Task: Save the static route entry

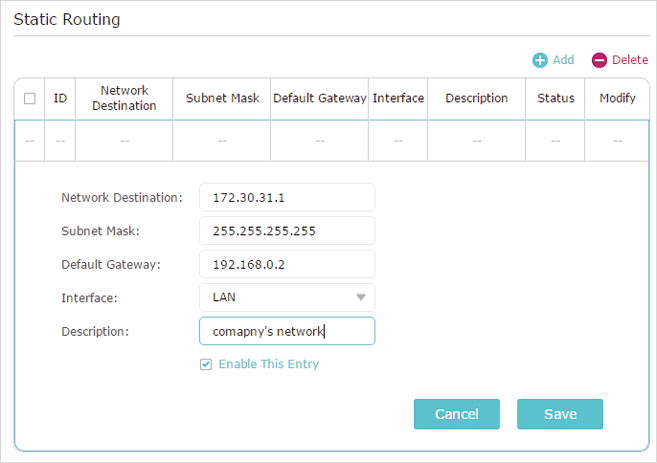Action: pos(560,414)
